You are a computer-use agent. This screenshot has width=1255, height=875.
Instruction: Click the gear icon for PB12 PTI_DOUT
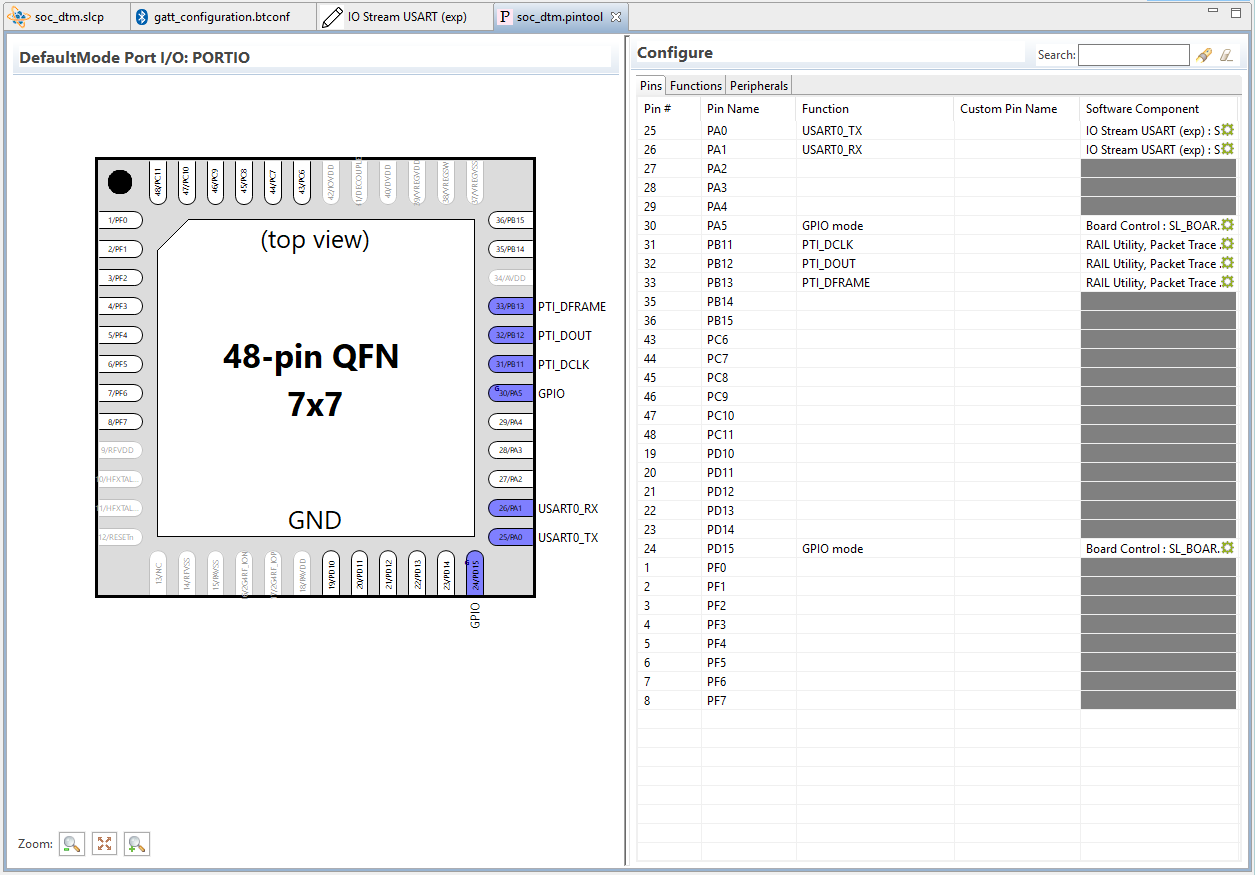click(1227, 264)
